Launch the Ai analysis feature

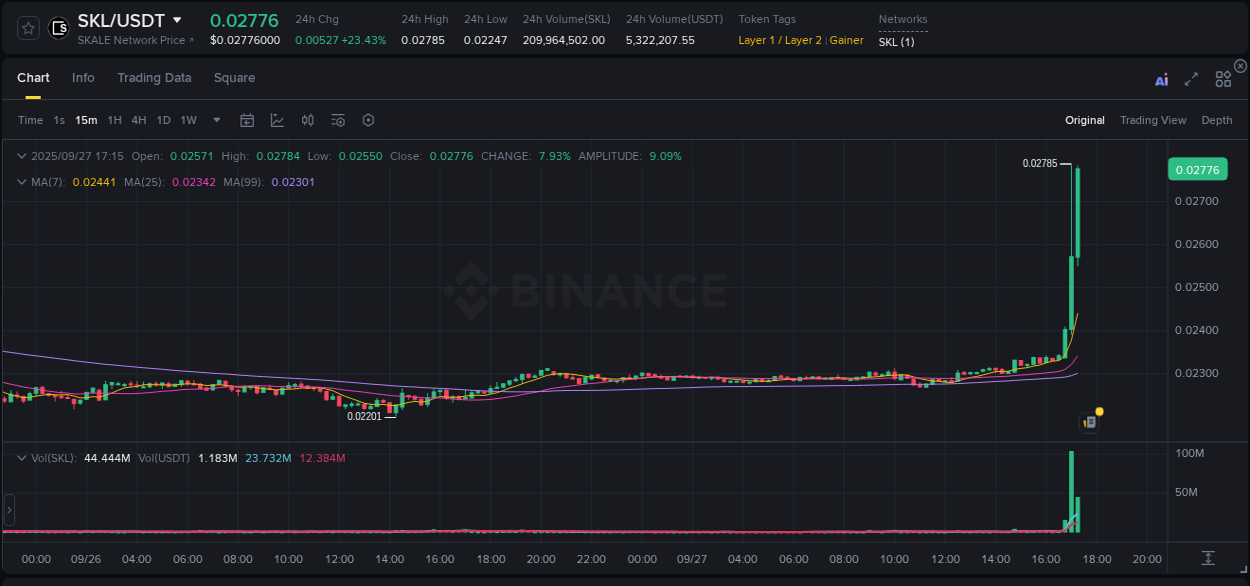point(1161,79)
